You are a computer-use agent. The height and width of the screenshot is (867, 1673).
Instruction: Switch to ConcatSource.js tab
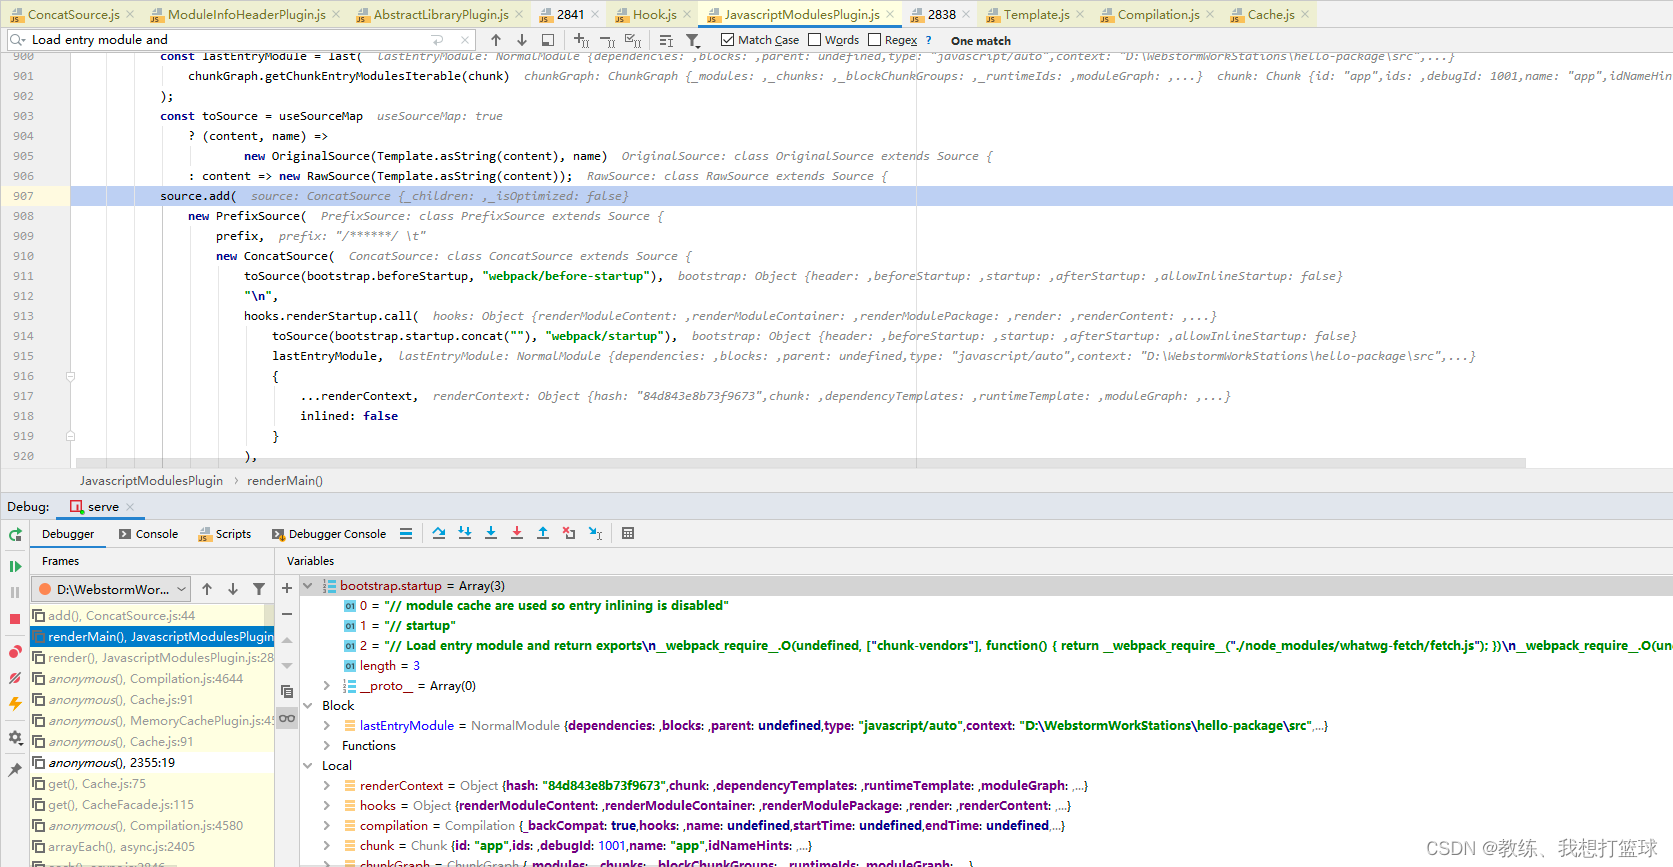click(x=73, y=14)
